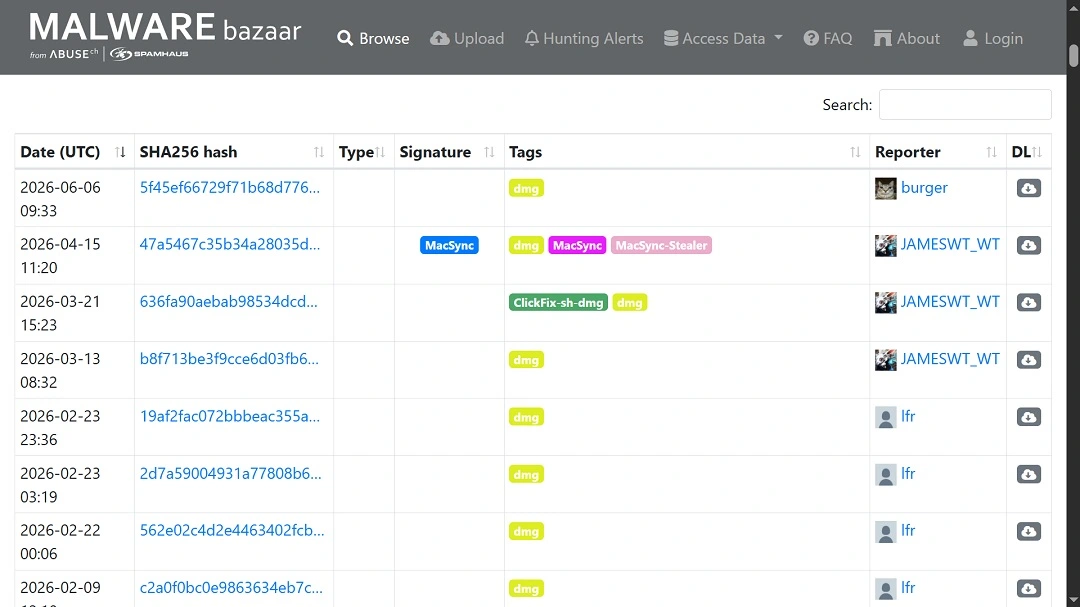
Task: Click JAMESWT_WT avatar in the 2026-03-13 row
Action: (886, 360)
